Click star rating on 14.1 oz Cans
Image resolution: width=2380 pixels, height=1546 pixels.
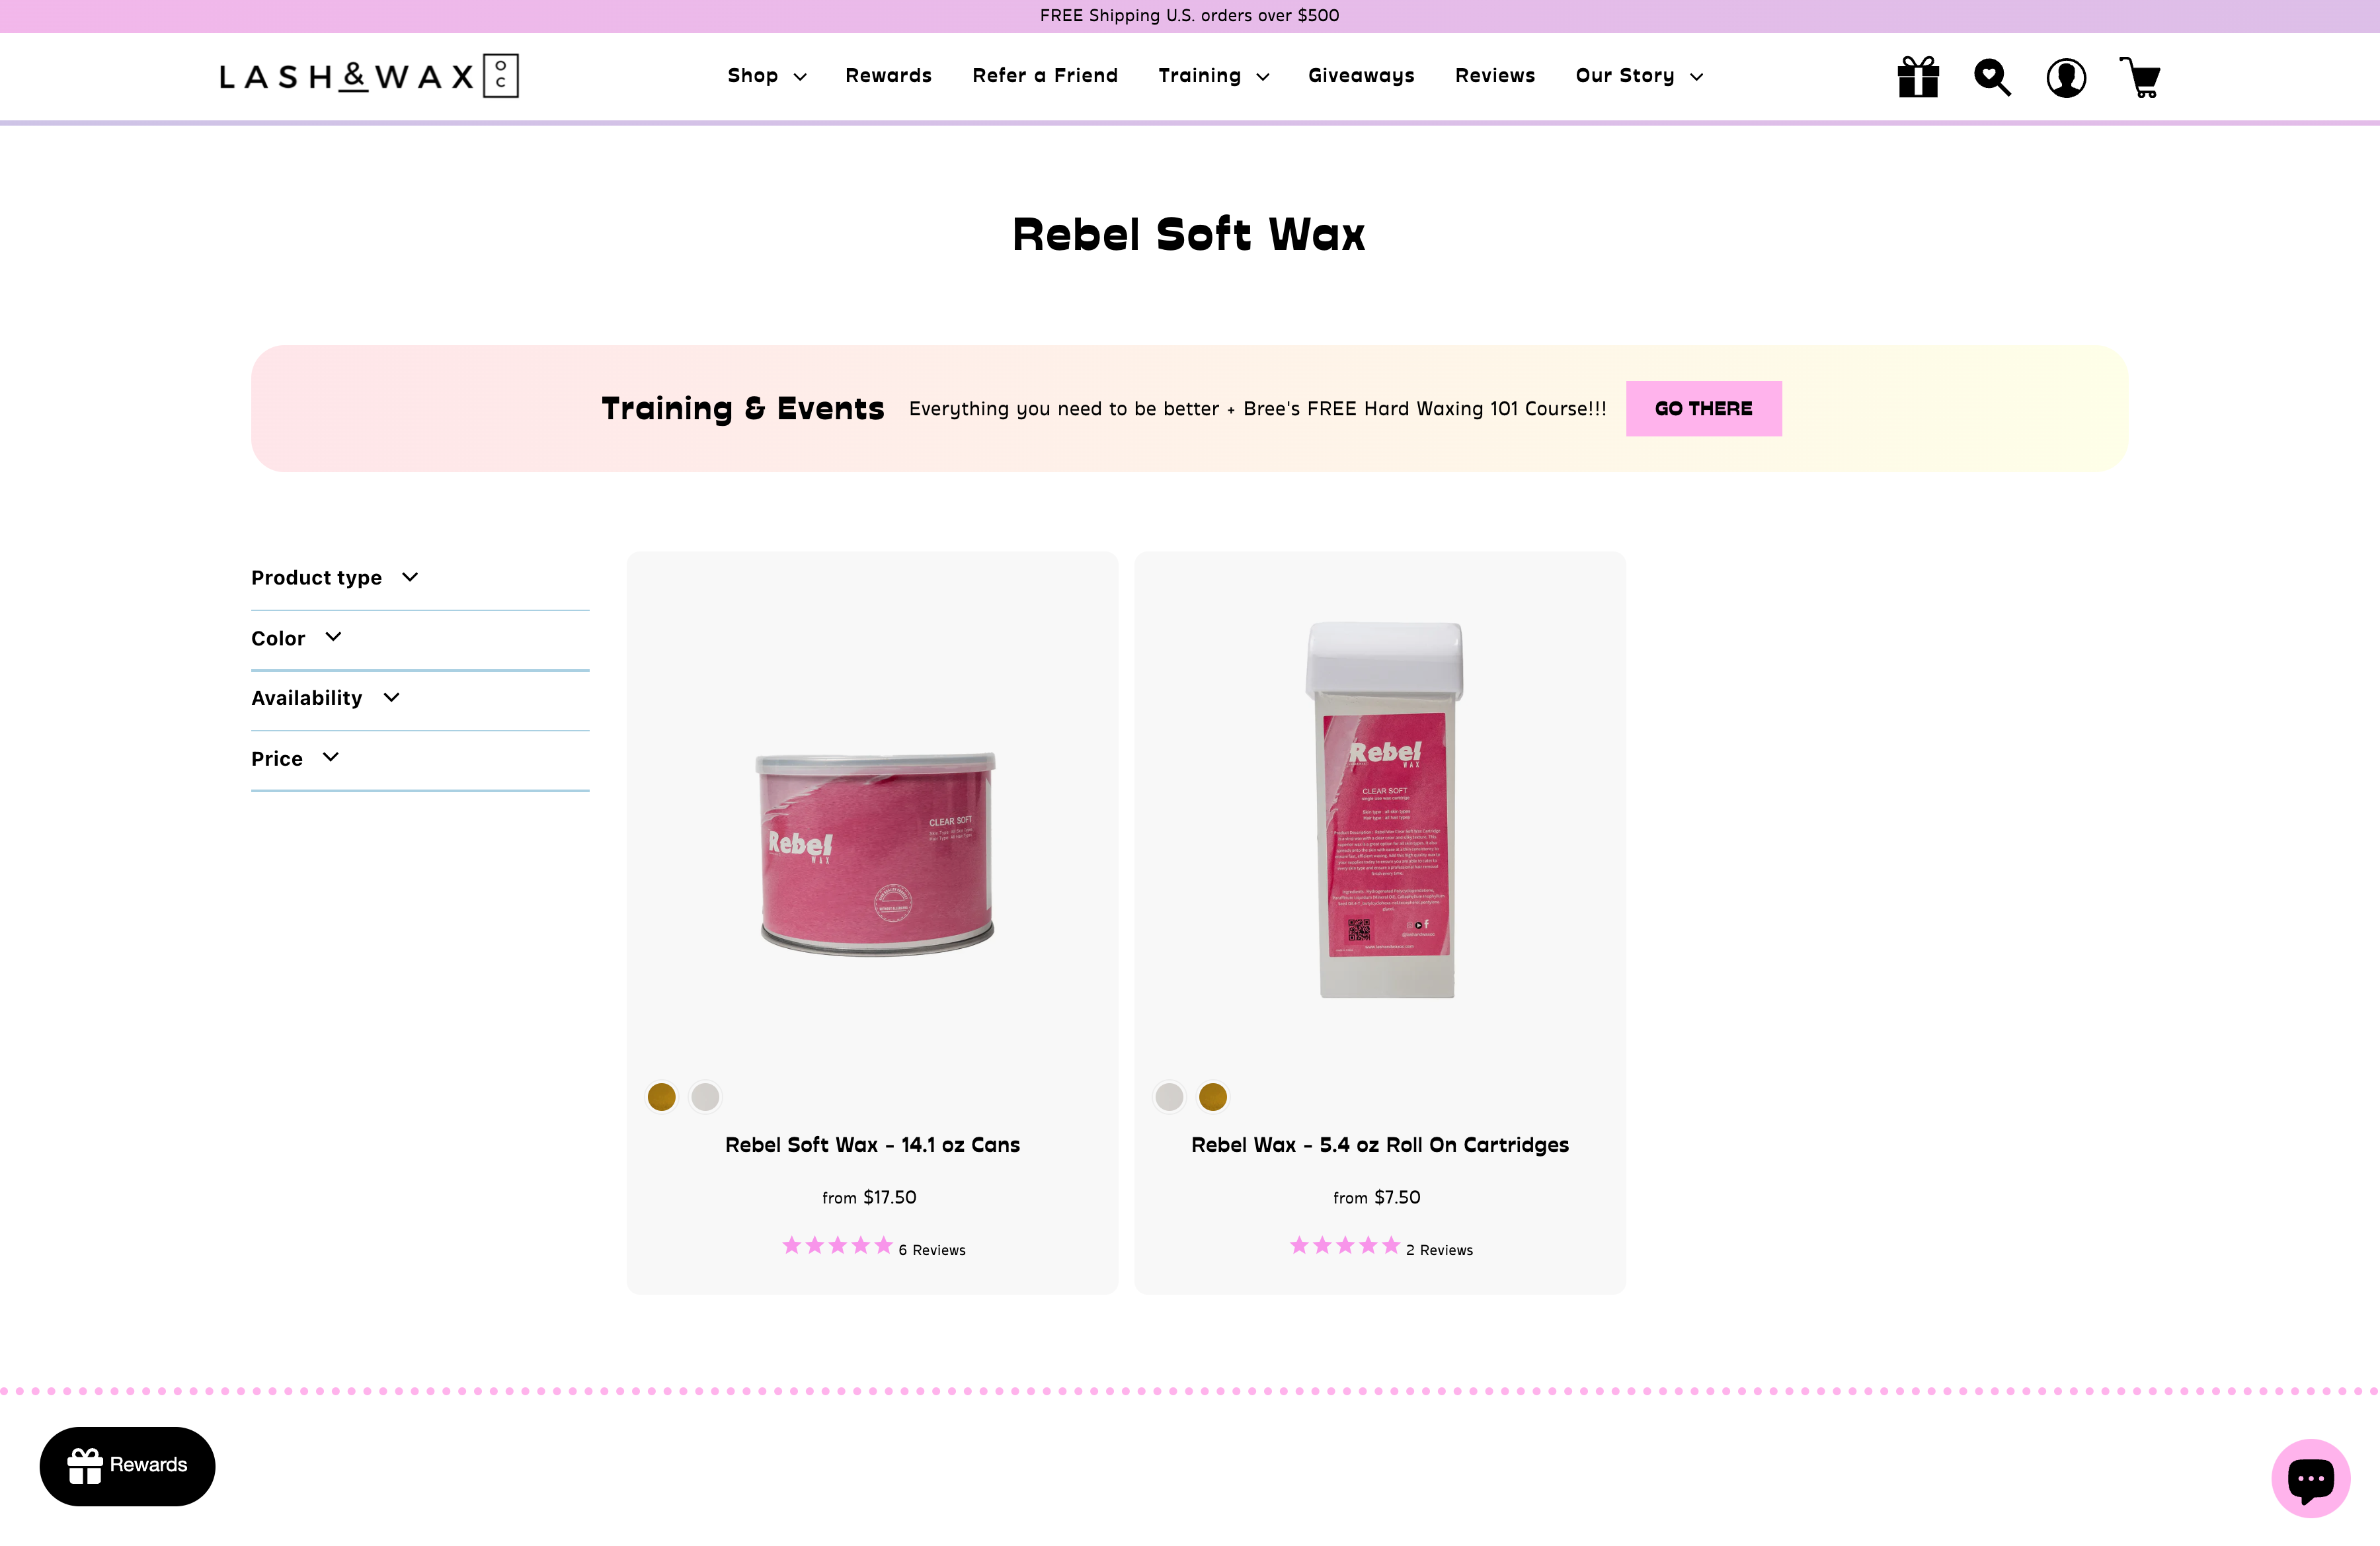(x=837, y=1246)
